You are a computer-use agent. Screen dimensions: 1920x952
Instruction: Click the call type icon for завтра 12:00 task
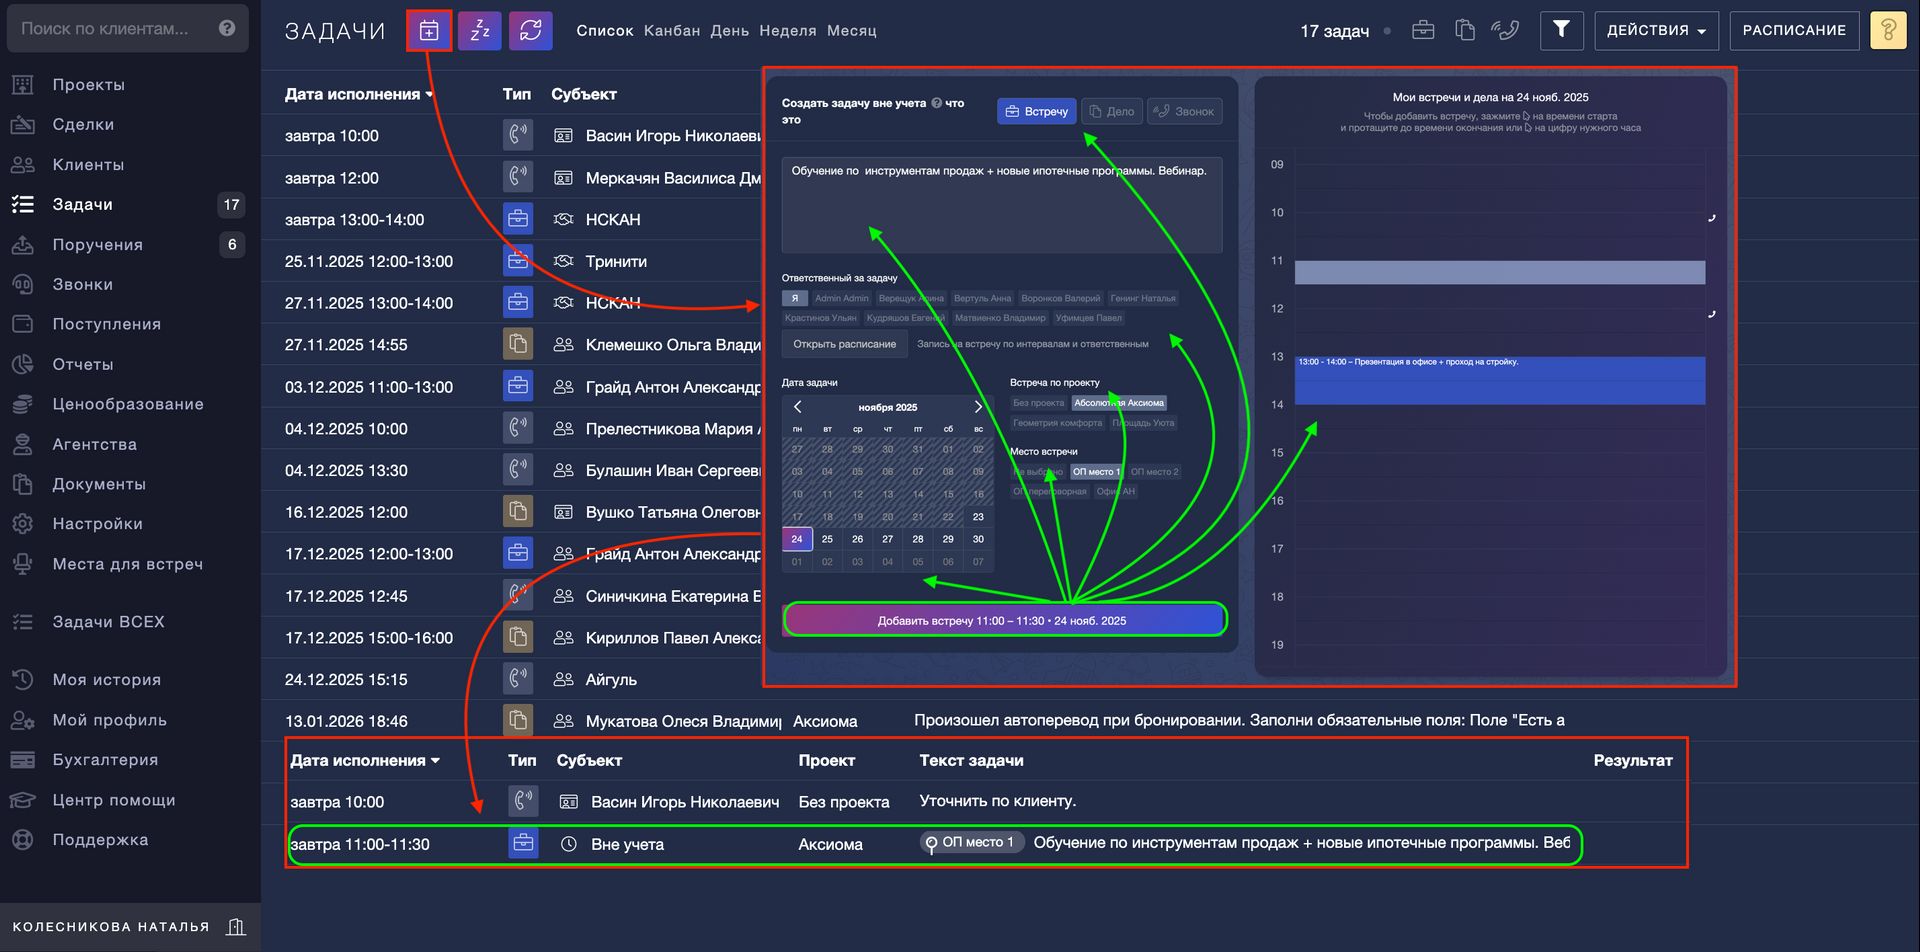click(517, 178)
